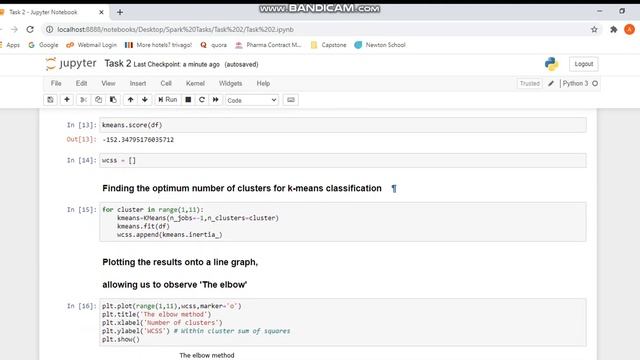This screenshot has height=360, width=640.
Task: Open the Pharma Contract M... bookmark
Action: pos(268,45)
